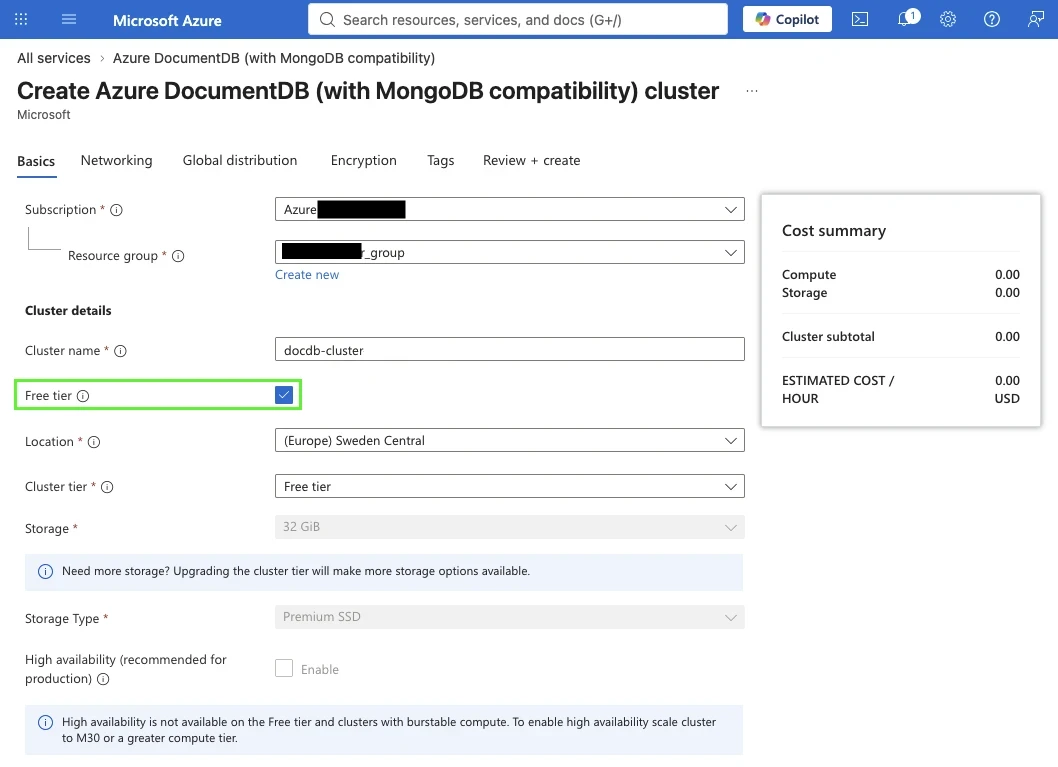Show Location info icon

pyautogui.click(x=94, y=442)
